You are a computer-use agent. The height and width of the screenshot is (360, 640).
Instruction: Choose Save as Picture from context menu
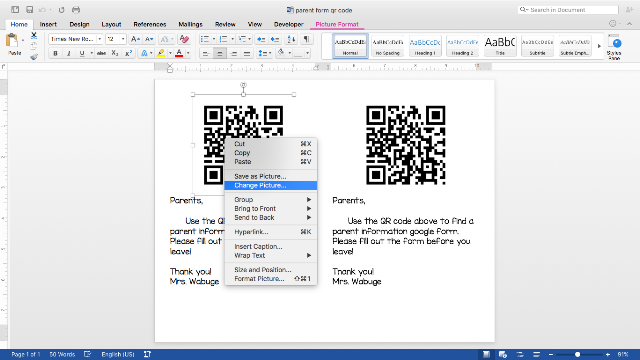(271, 176)
